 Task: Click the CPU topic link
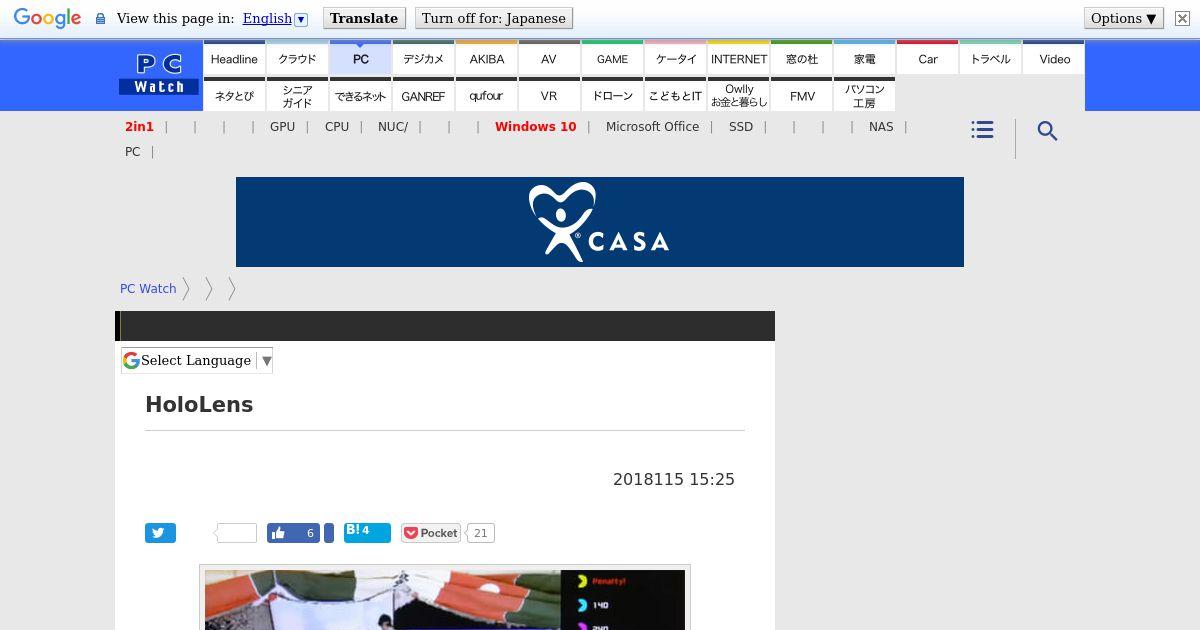click(337, 127)
